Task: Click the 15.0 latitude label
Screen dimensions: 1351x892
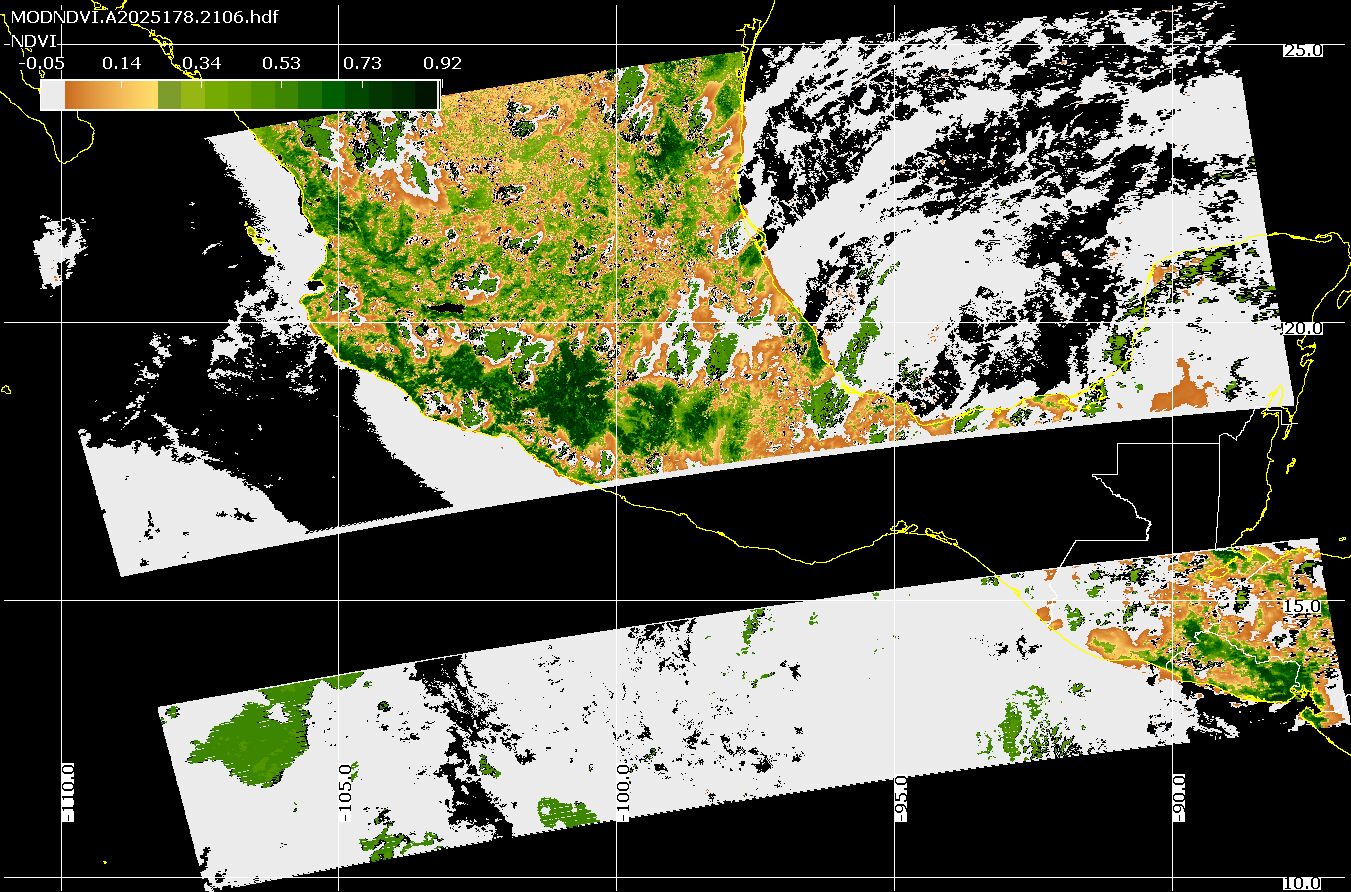Action: click(x=1302, y=606)
